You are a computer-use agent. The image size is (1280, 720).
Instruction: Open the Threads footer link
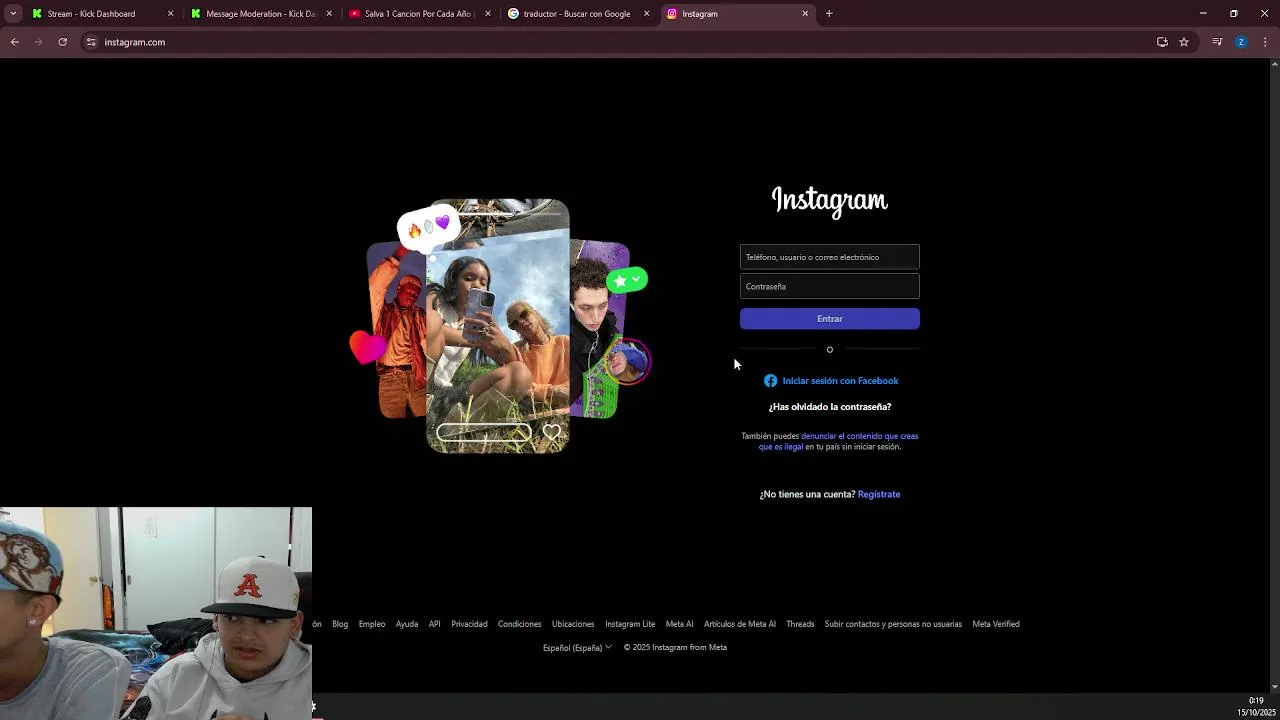[x=800, y=624]
